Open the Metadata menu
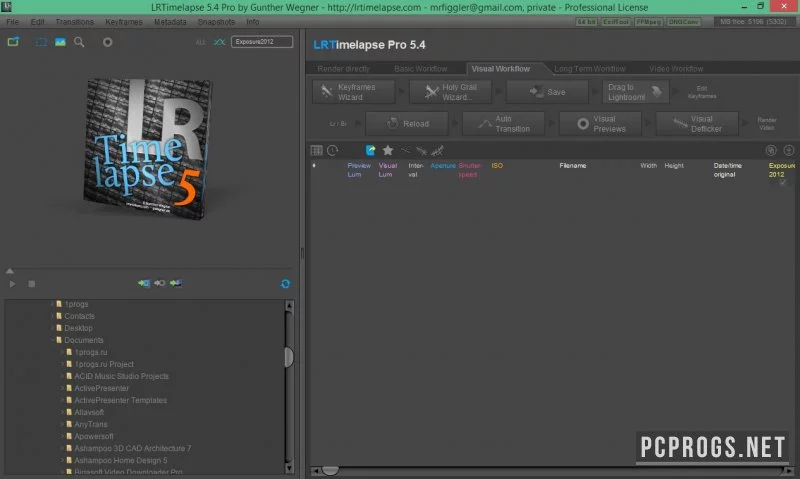The image size is (800, 479). (x=170, y=22)
